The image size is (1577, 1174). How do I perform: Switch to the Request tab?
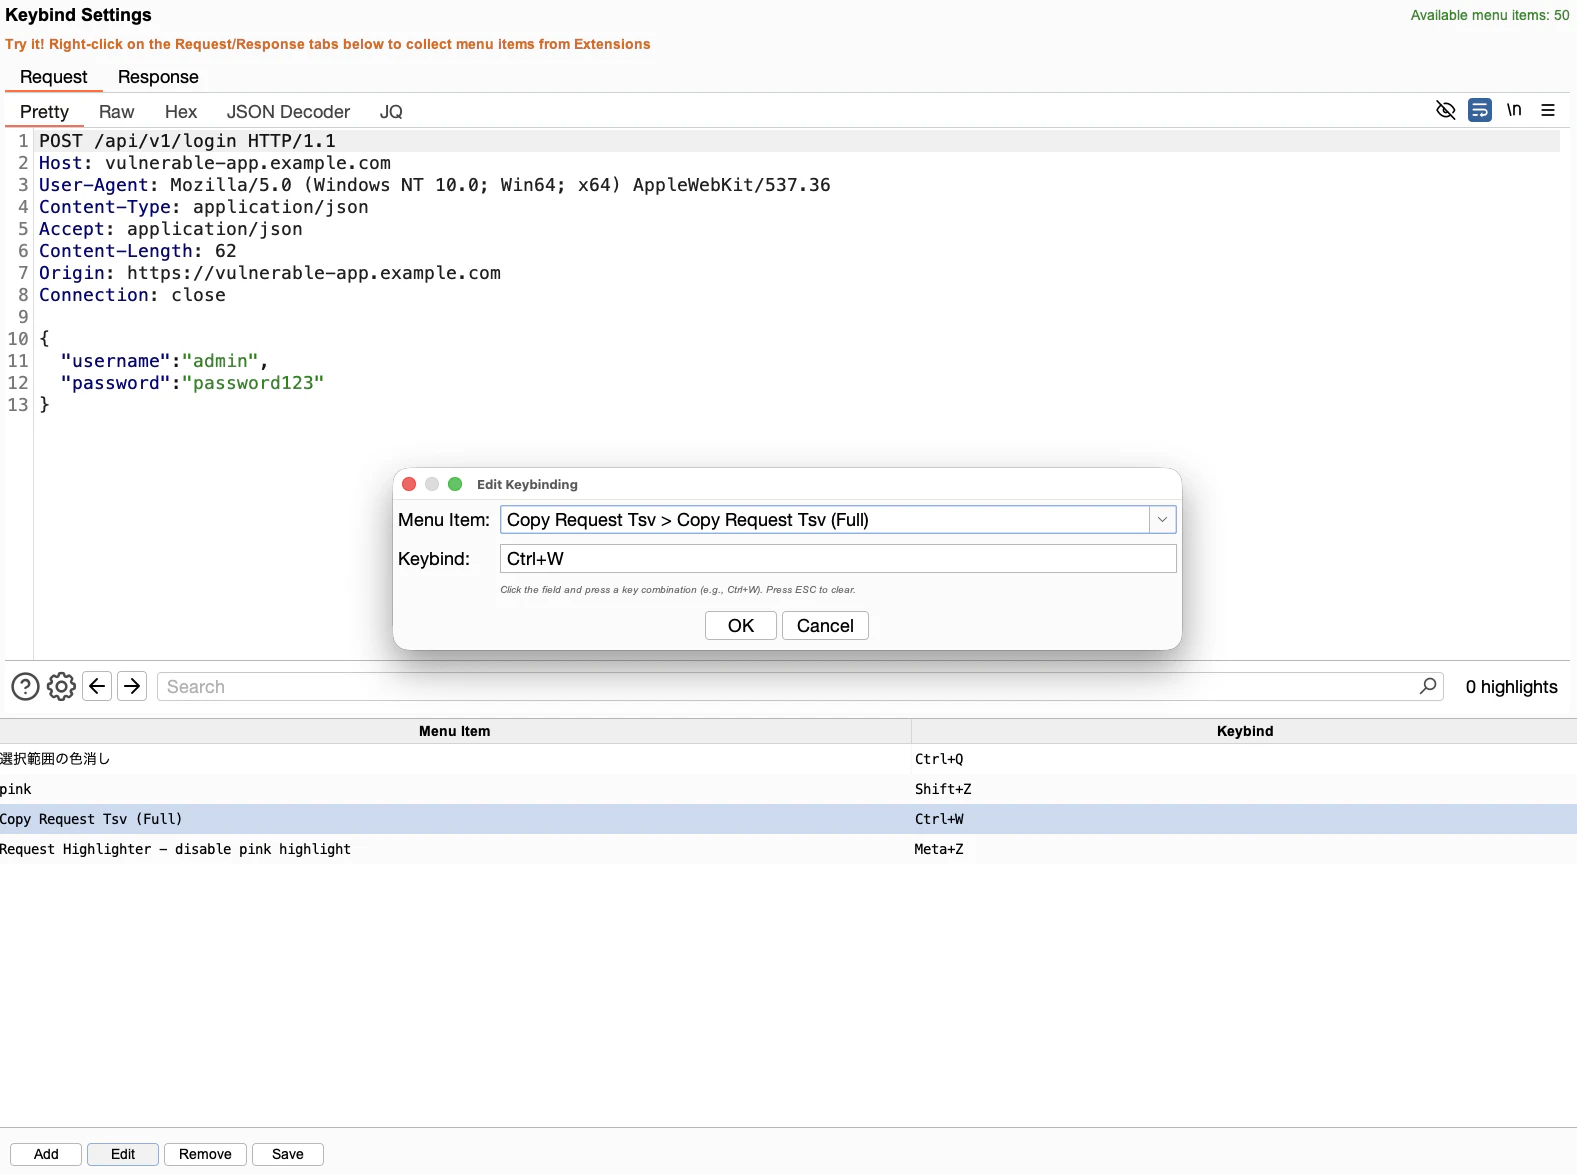pyautogui.click(x=54, y=77)
